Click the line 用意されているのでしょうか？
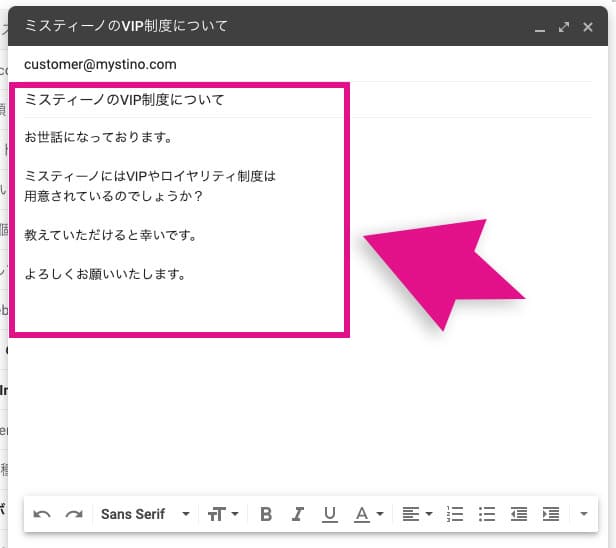Screen dimensions: 616x548 (114, 196)
